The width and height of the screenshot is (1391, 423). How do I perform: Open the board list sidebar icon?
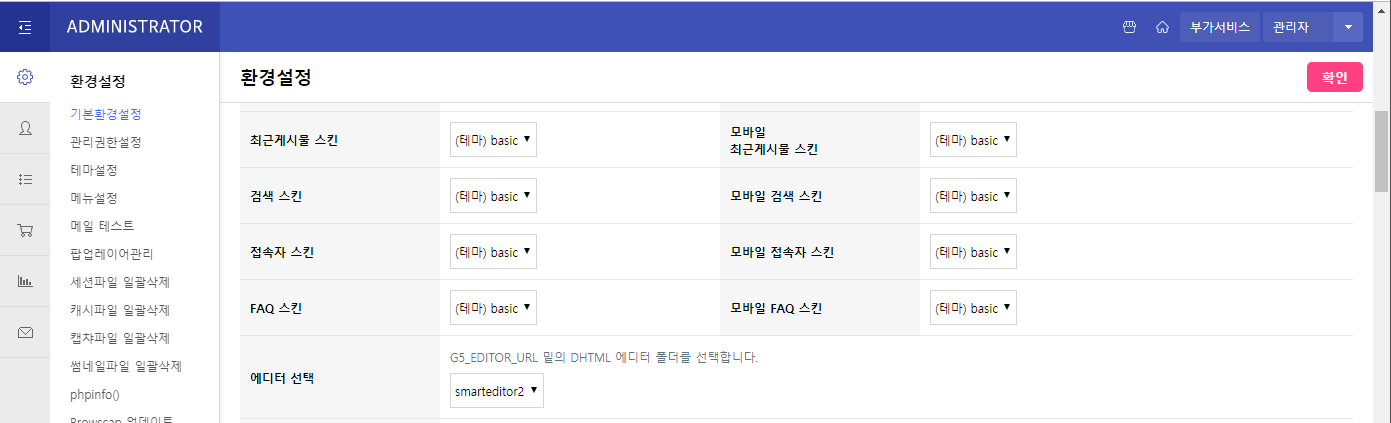pyautogui.click(x=25, y=179)
